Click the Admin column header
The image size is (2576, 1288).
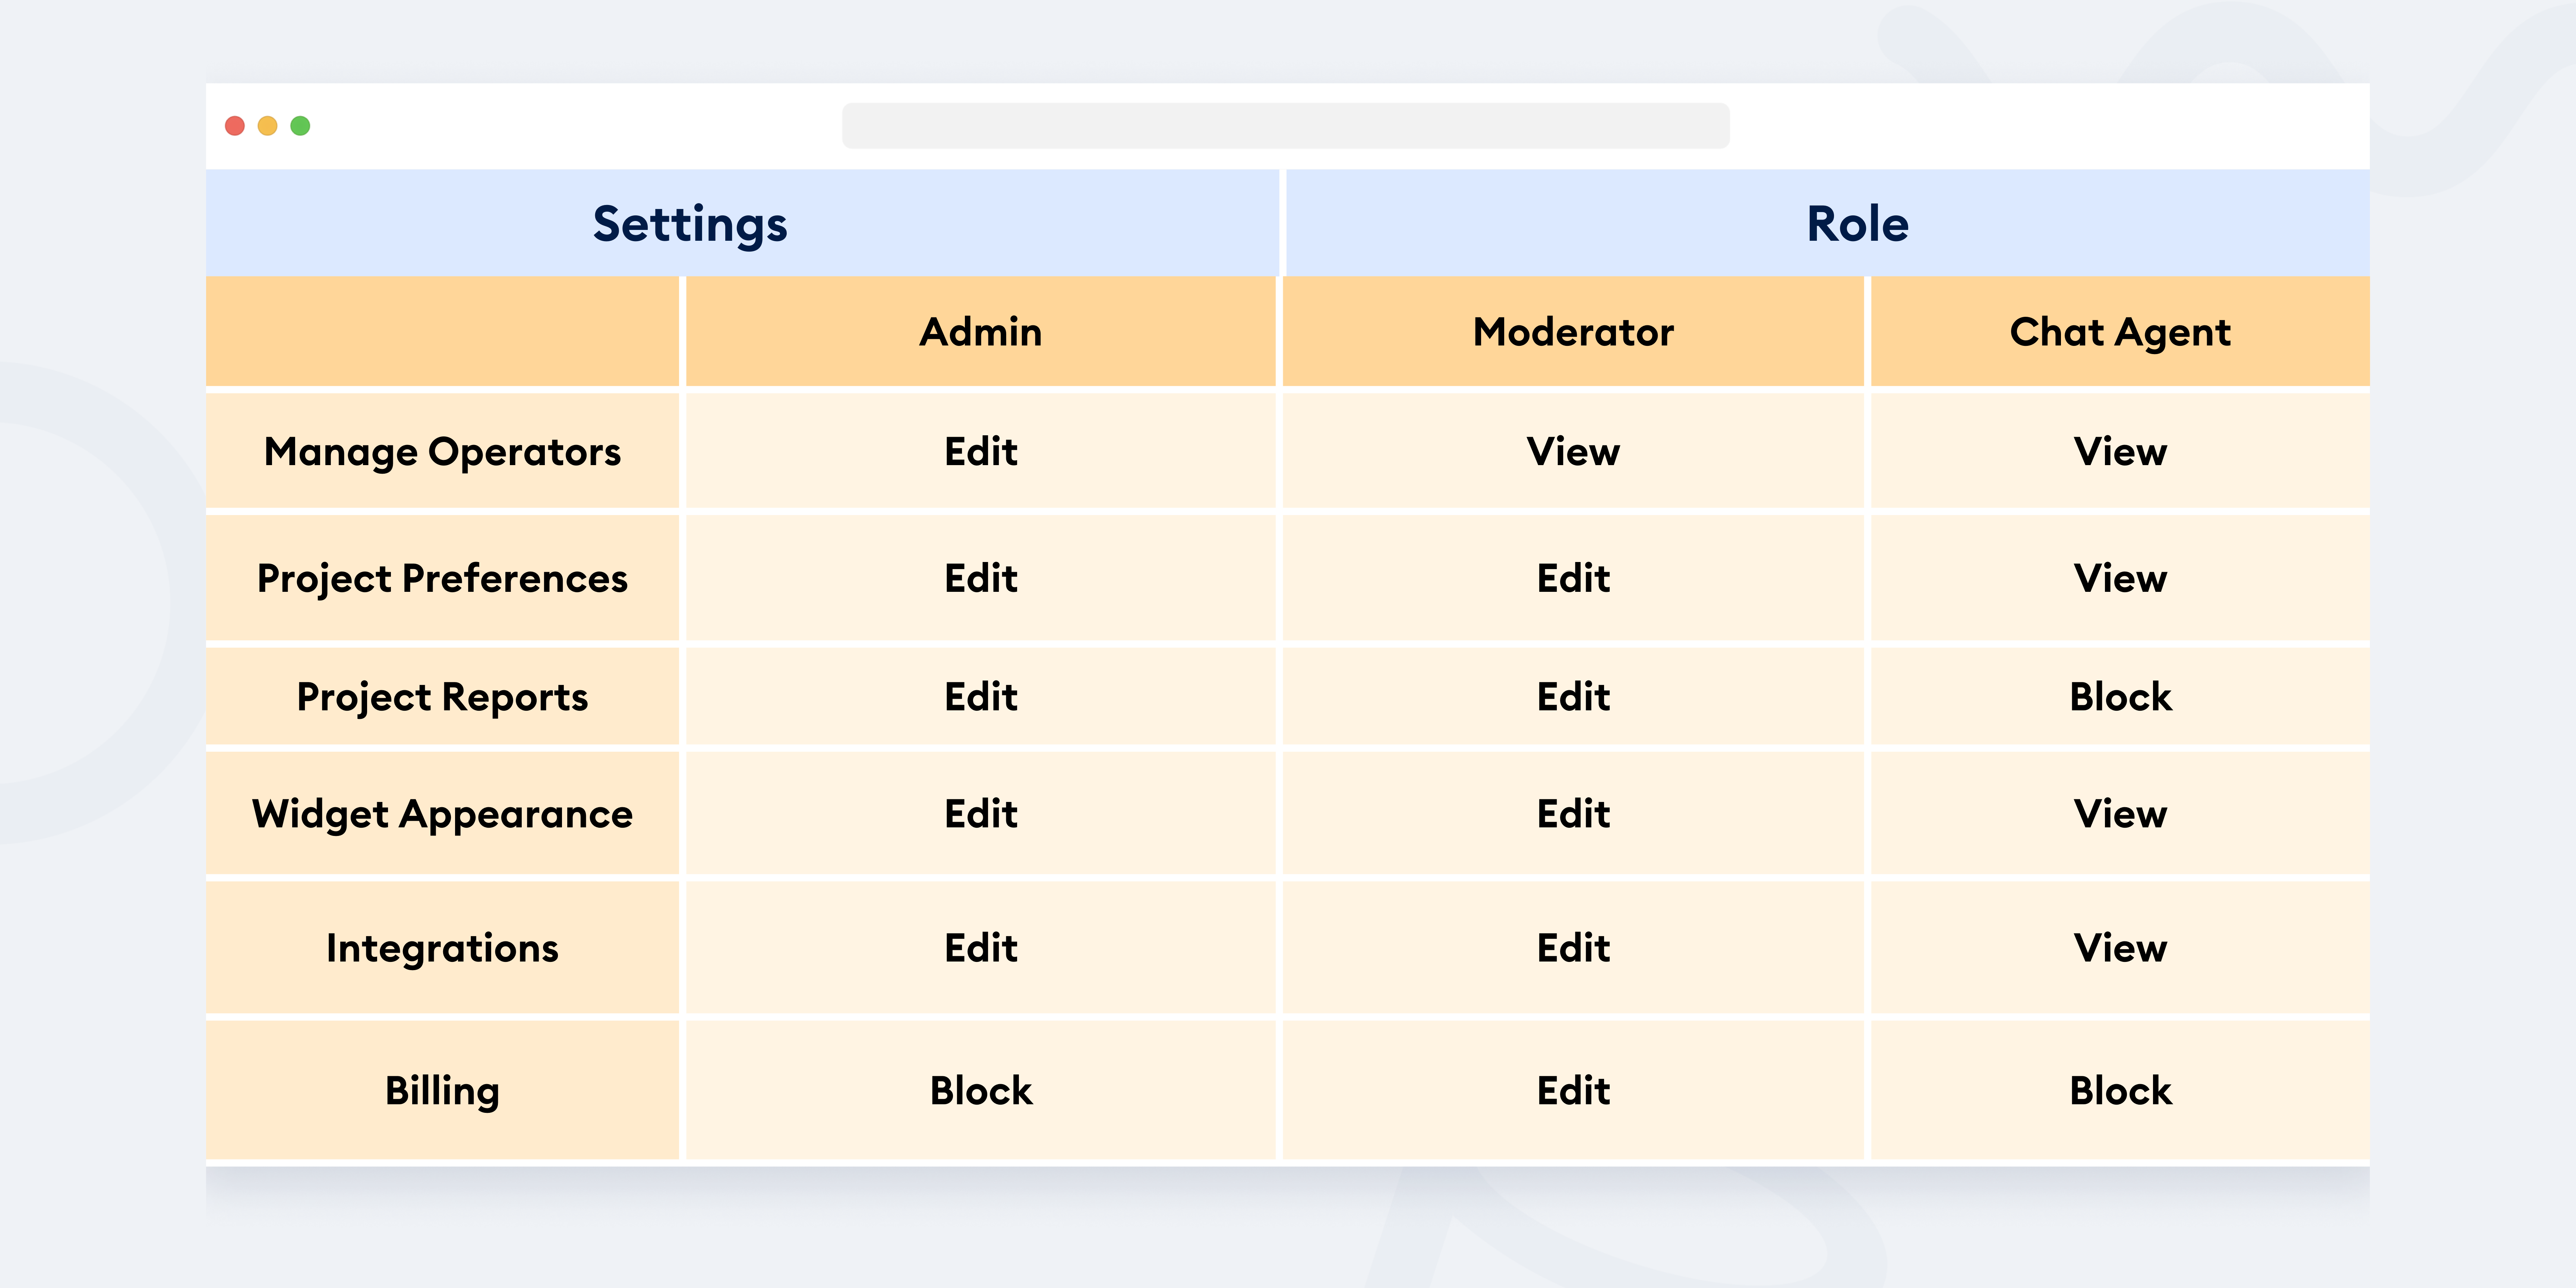[980, 332]
